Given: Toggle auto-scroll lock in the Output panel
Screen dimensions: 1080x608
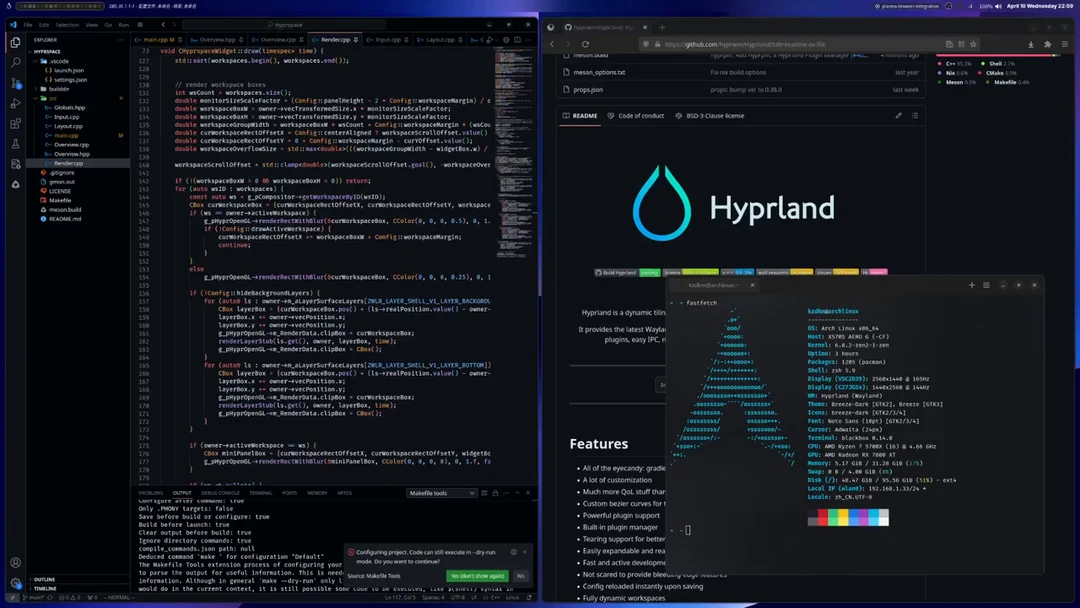Looking at the screenshot, I should click(x=496, y=492).
